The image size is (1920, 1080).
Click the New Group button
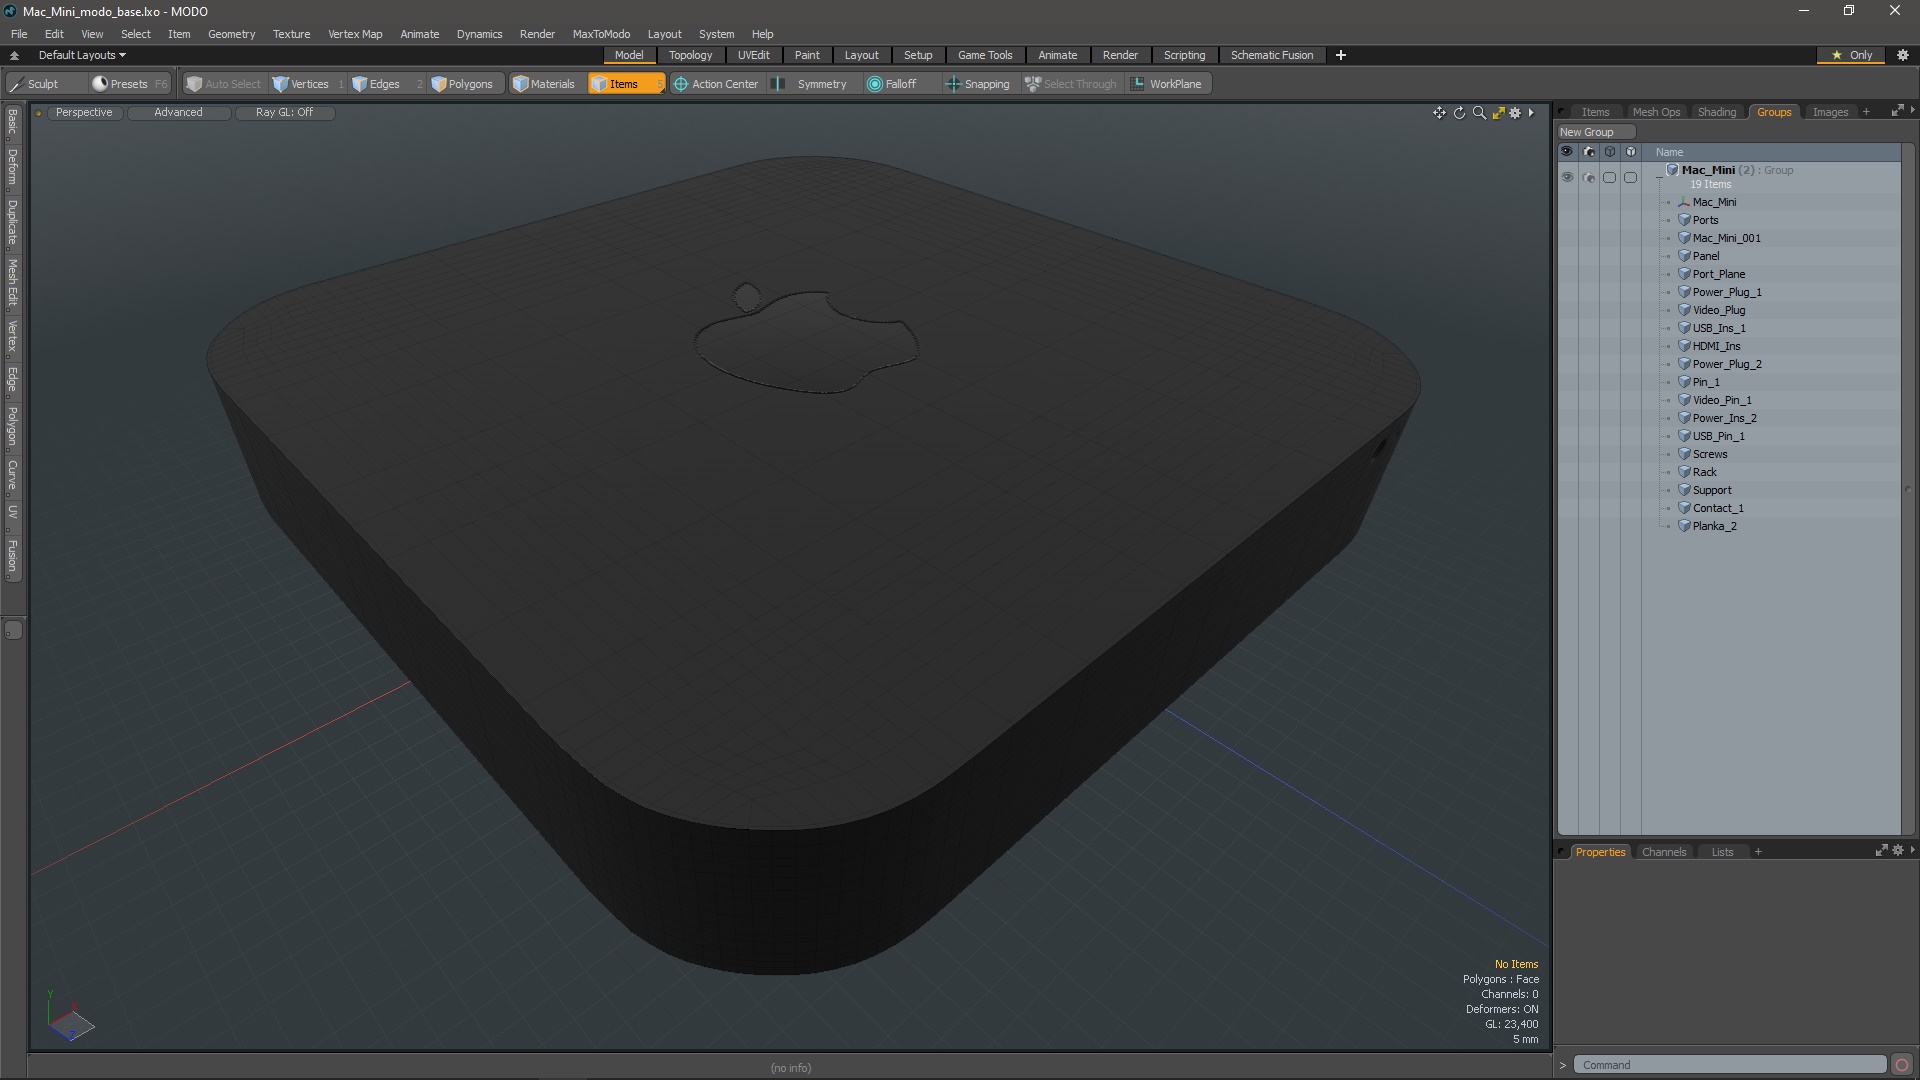pyautogui.click(x=1595, y=132)
